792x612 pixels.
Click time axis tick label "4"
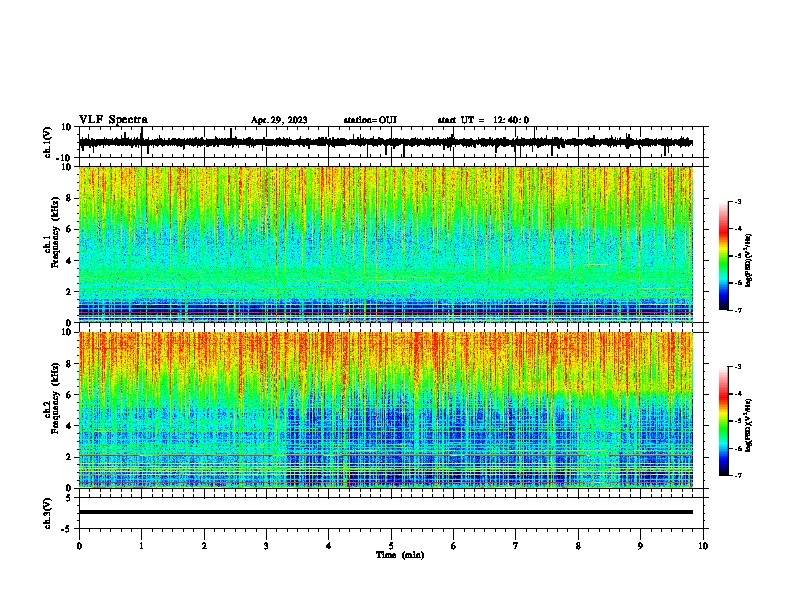[x=328, y=546]
